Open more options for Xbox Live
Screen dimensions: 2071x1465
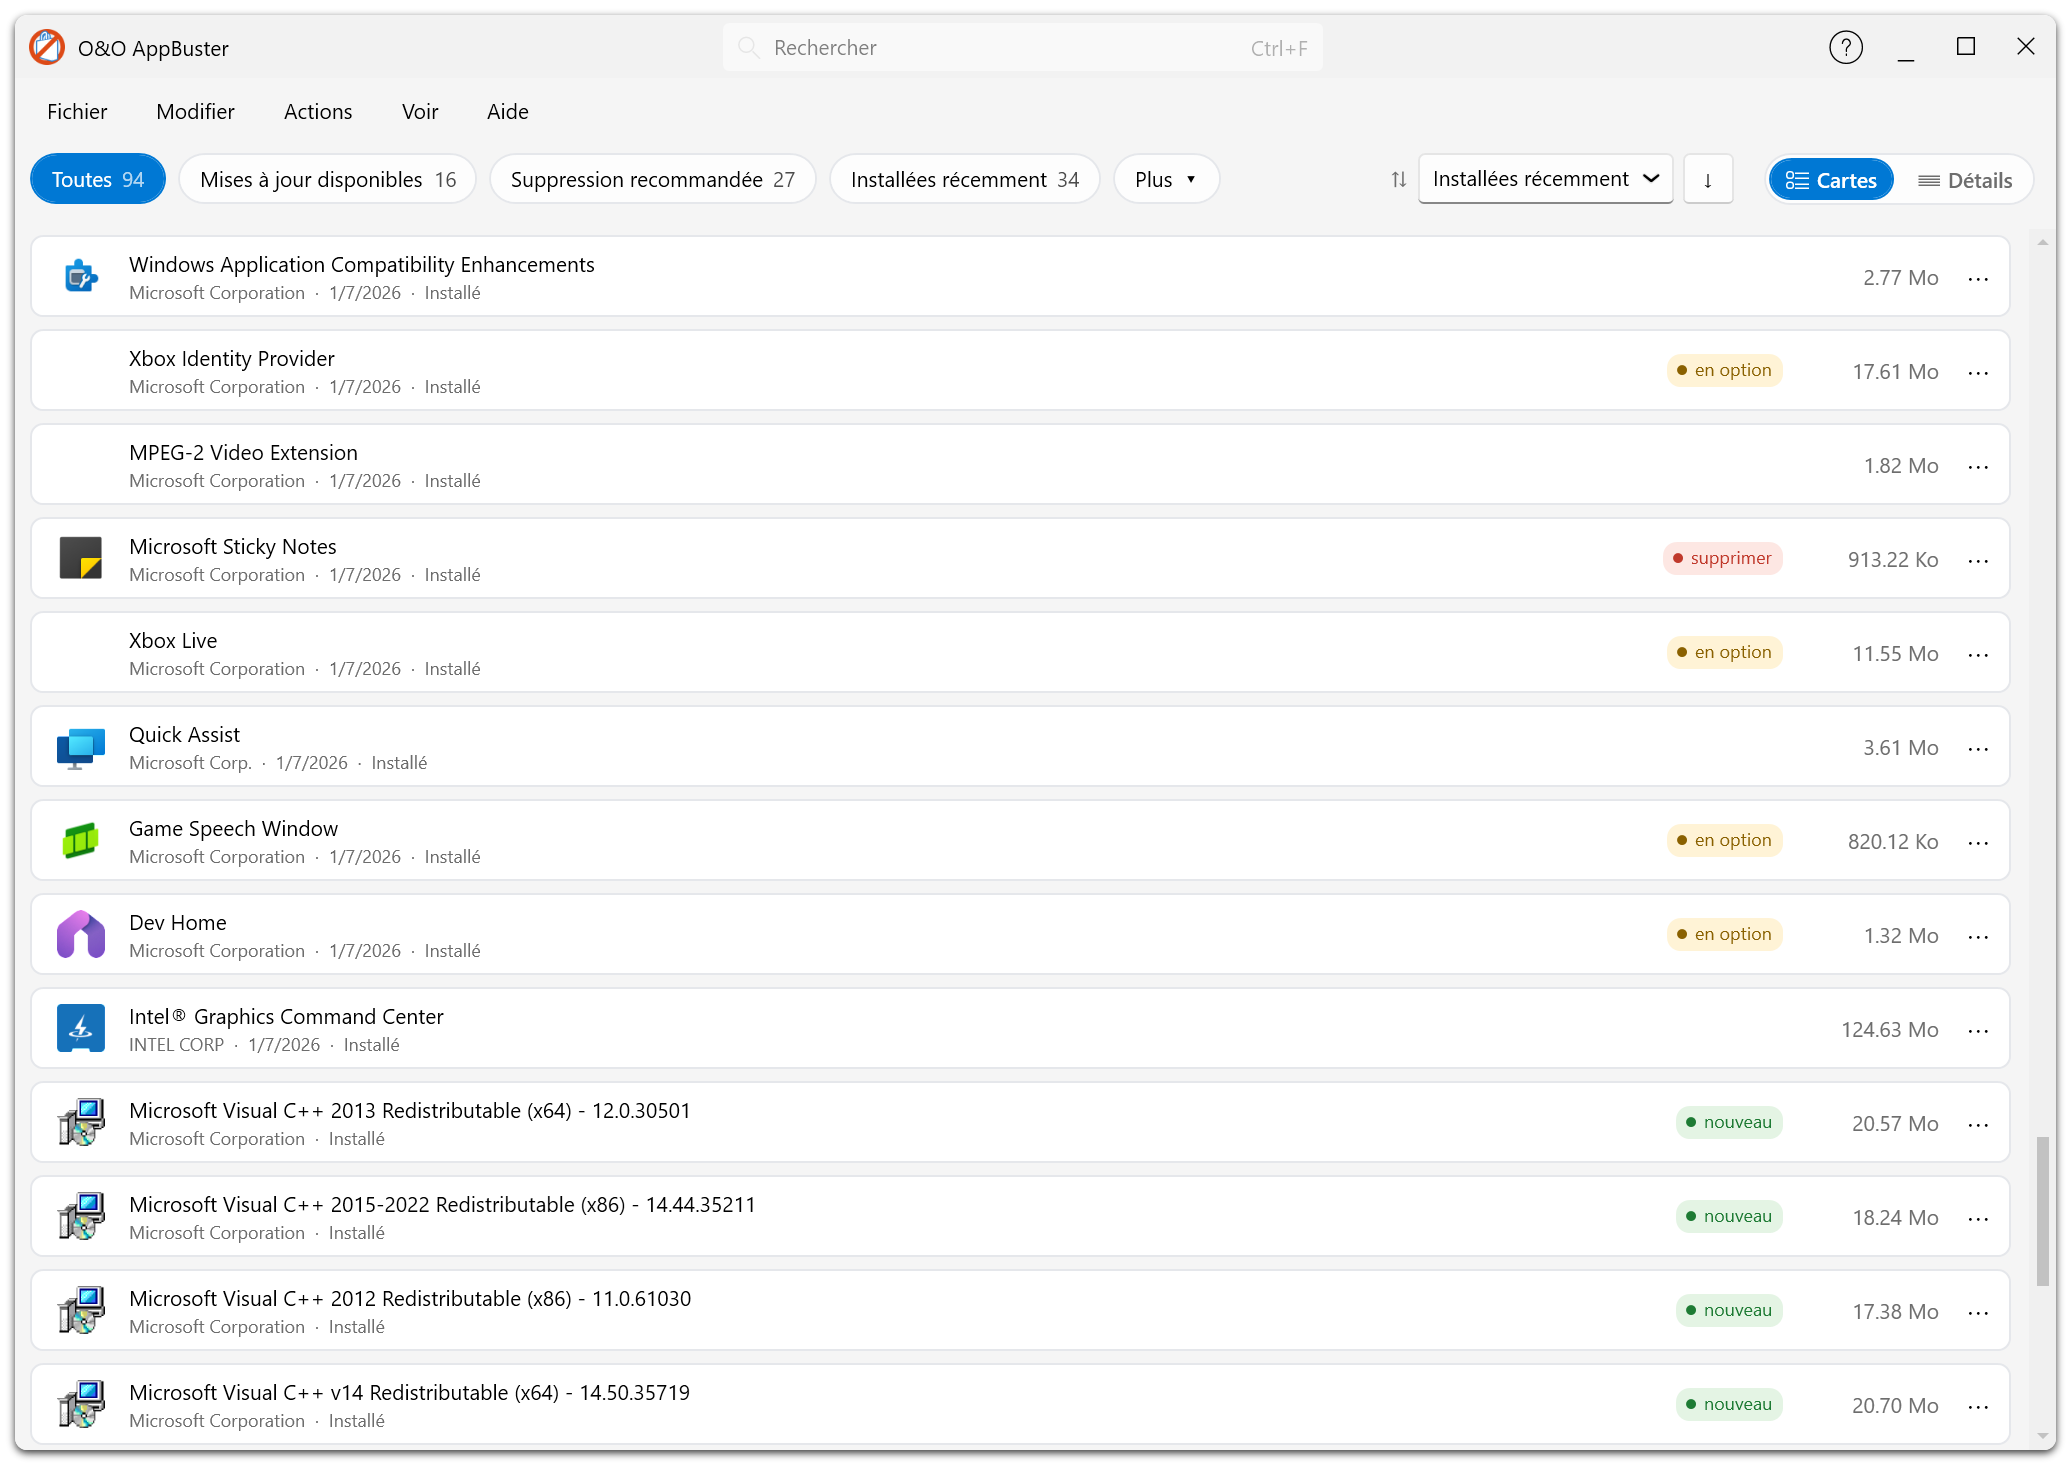(x=1978, y=654)
